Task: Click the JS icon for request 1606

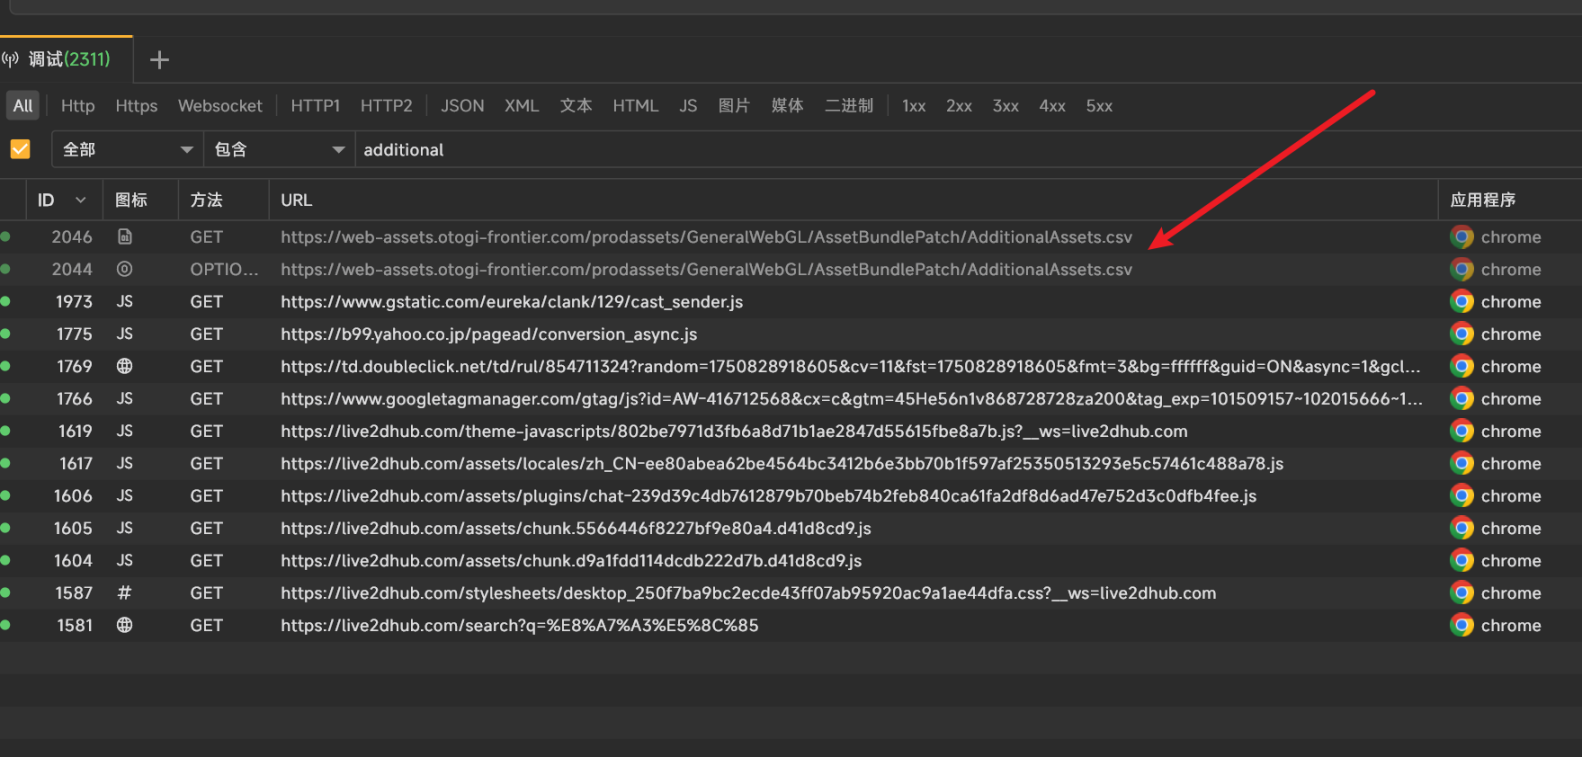Action: pyautogui.click(x=125, y=496)
